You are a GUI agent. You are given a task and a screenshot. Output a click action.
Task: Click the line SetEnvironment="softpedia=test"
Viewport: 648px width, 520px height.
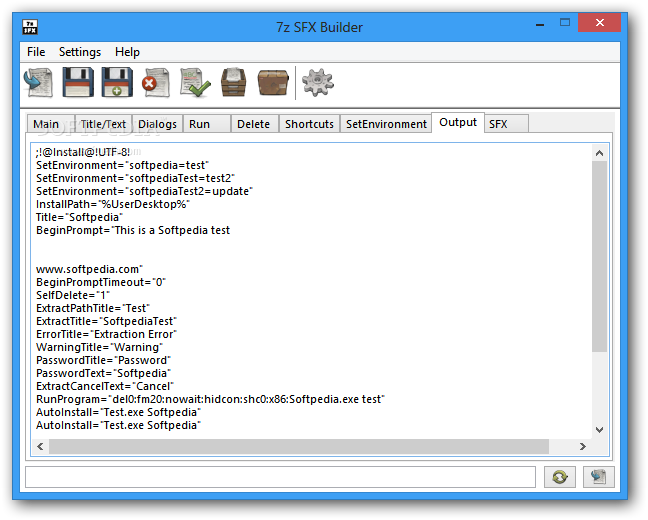point(122,165)
